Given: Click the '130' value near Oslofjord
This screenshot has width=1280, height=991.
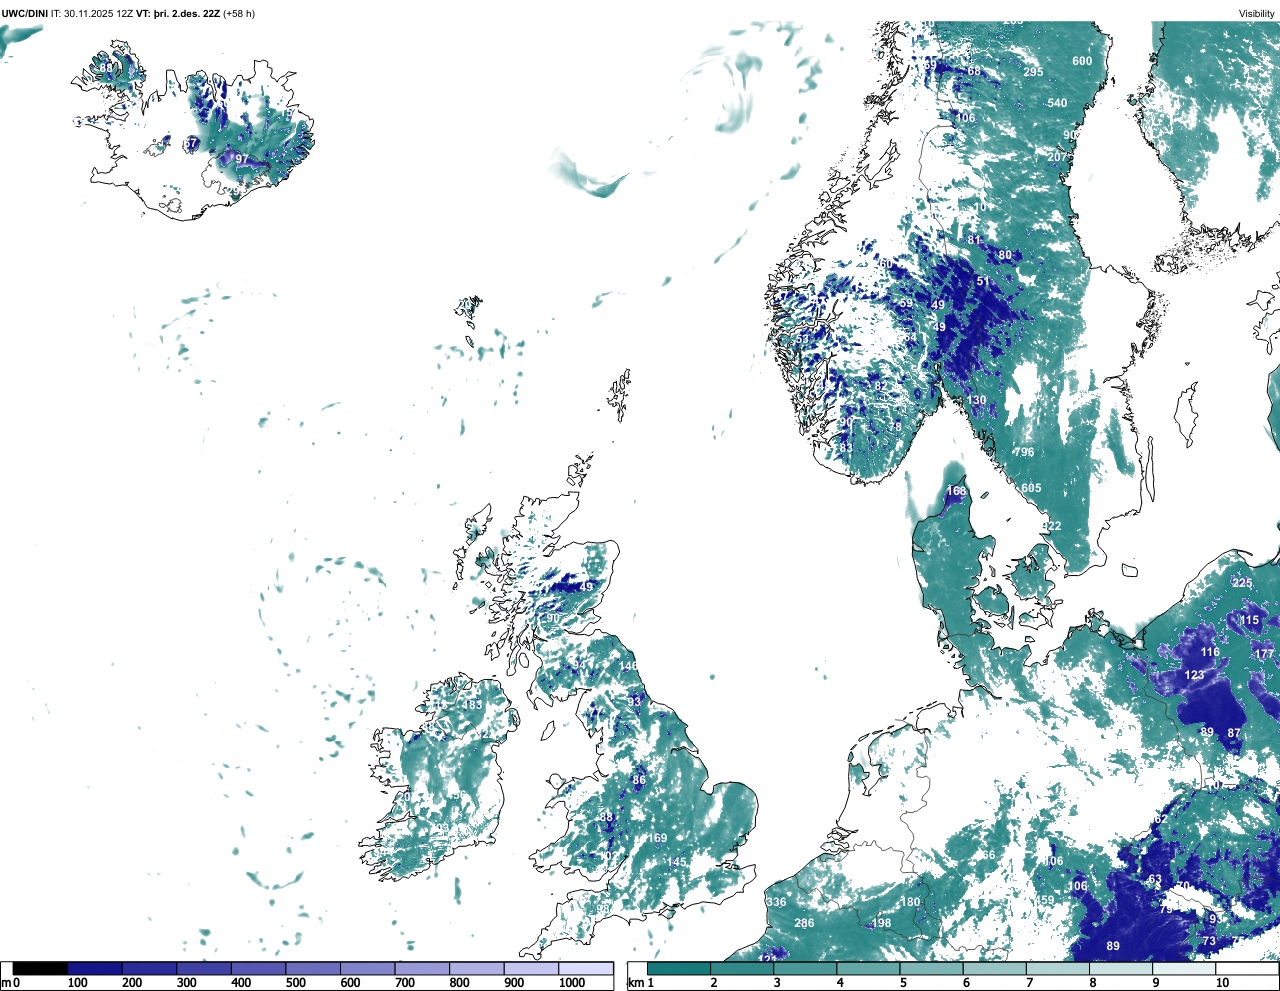Looking at the screenshot, I should coord(976,401).
